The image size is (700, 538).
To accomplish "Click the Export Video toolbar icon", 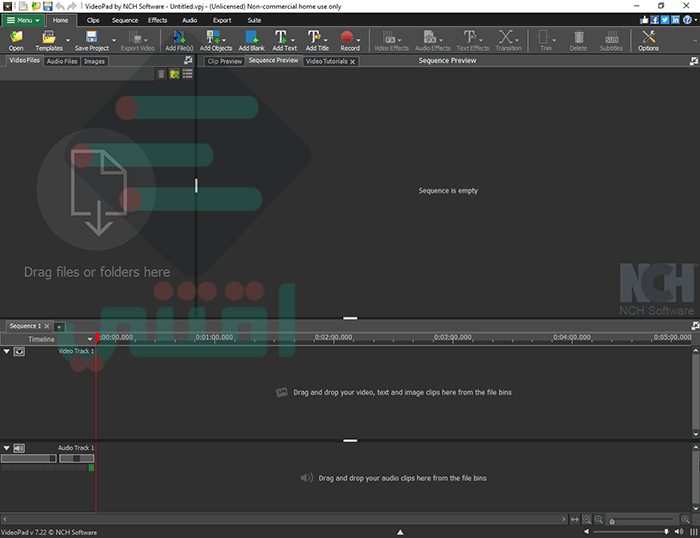I will click(x=134, y=37).
